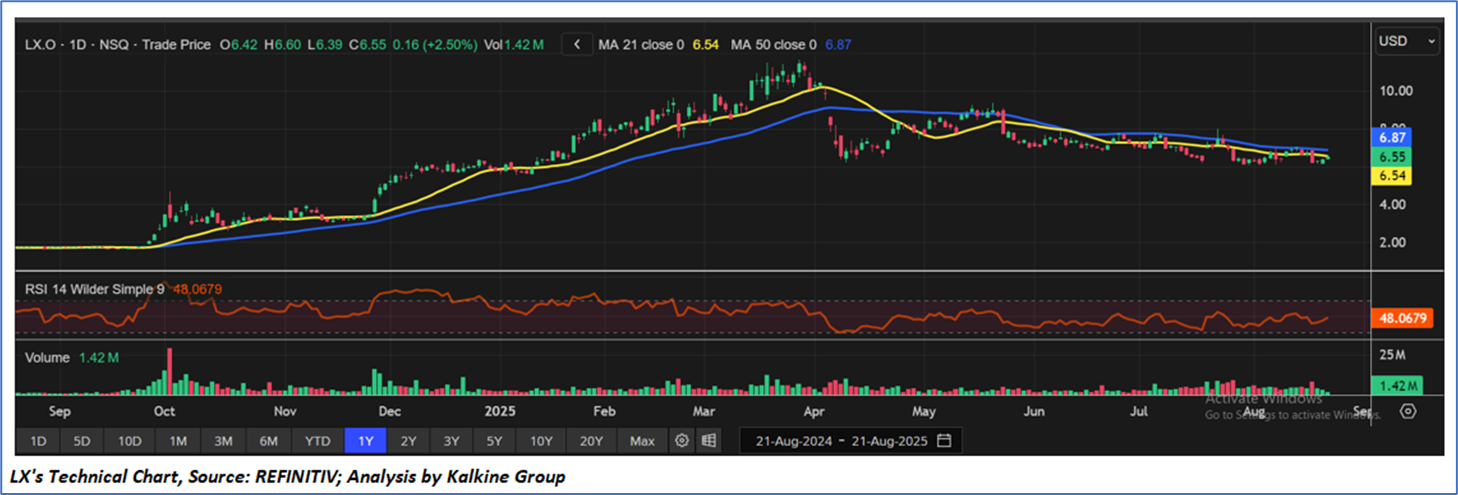Image resolution: width=1458 pixels, height=495 pixels.
Task: Click the date range field 21-Aug-2024 to 21-Aug-2025
Action: (x=841, y=441)
